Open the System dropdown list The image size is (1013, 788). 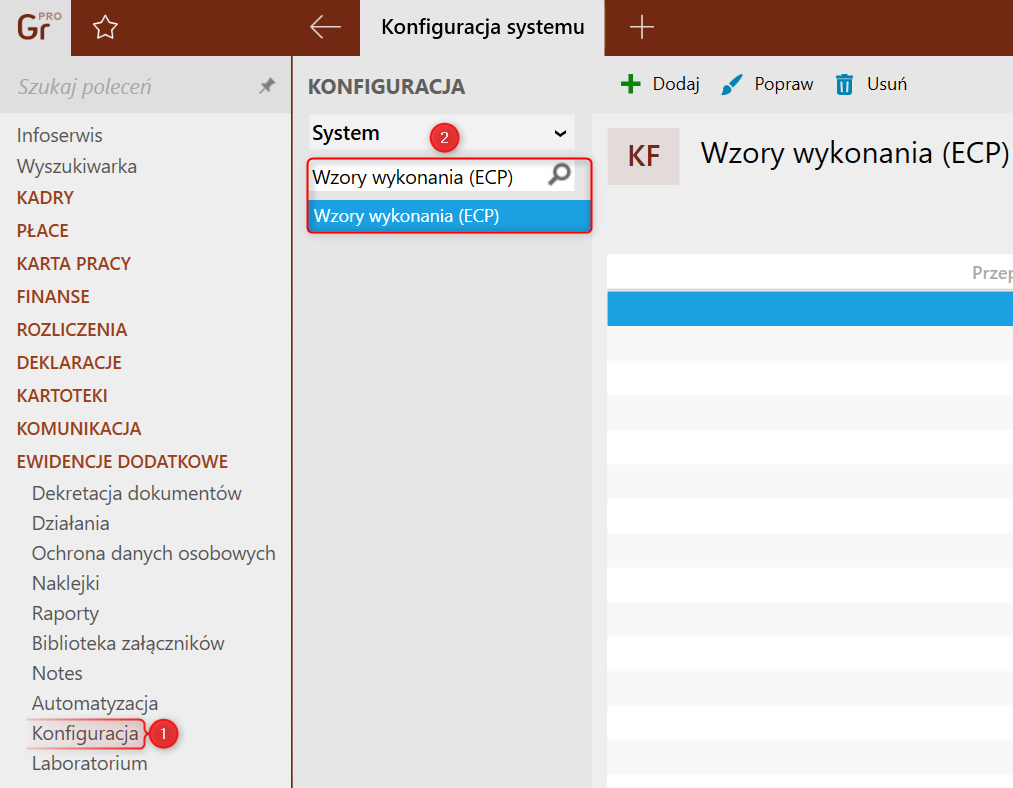442,133
